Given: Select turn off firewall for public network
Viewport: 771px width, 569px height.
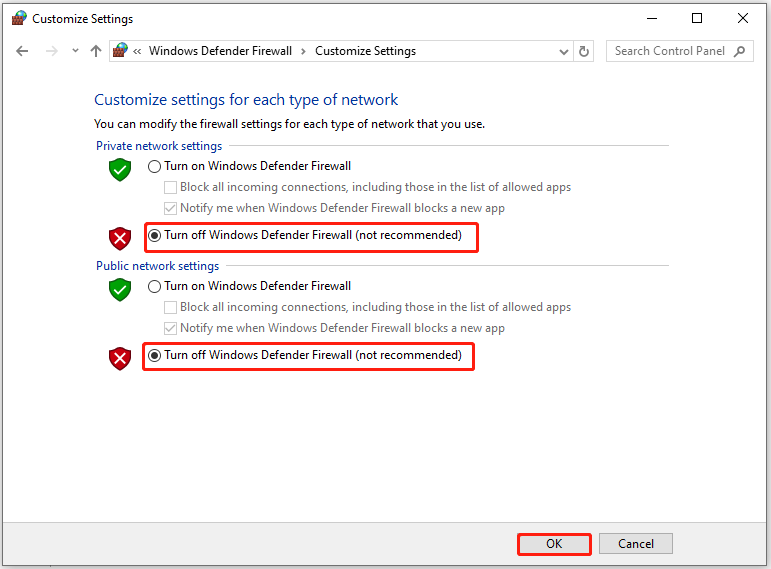Looking at the screenshot, I should click(x=154, y=355).
